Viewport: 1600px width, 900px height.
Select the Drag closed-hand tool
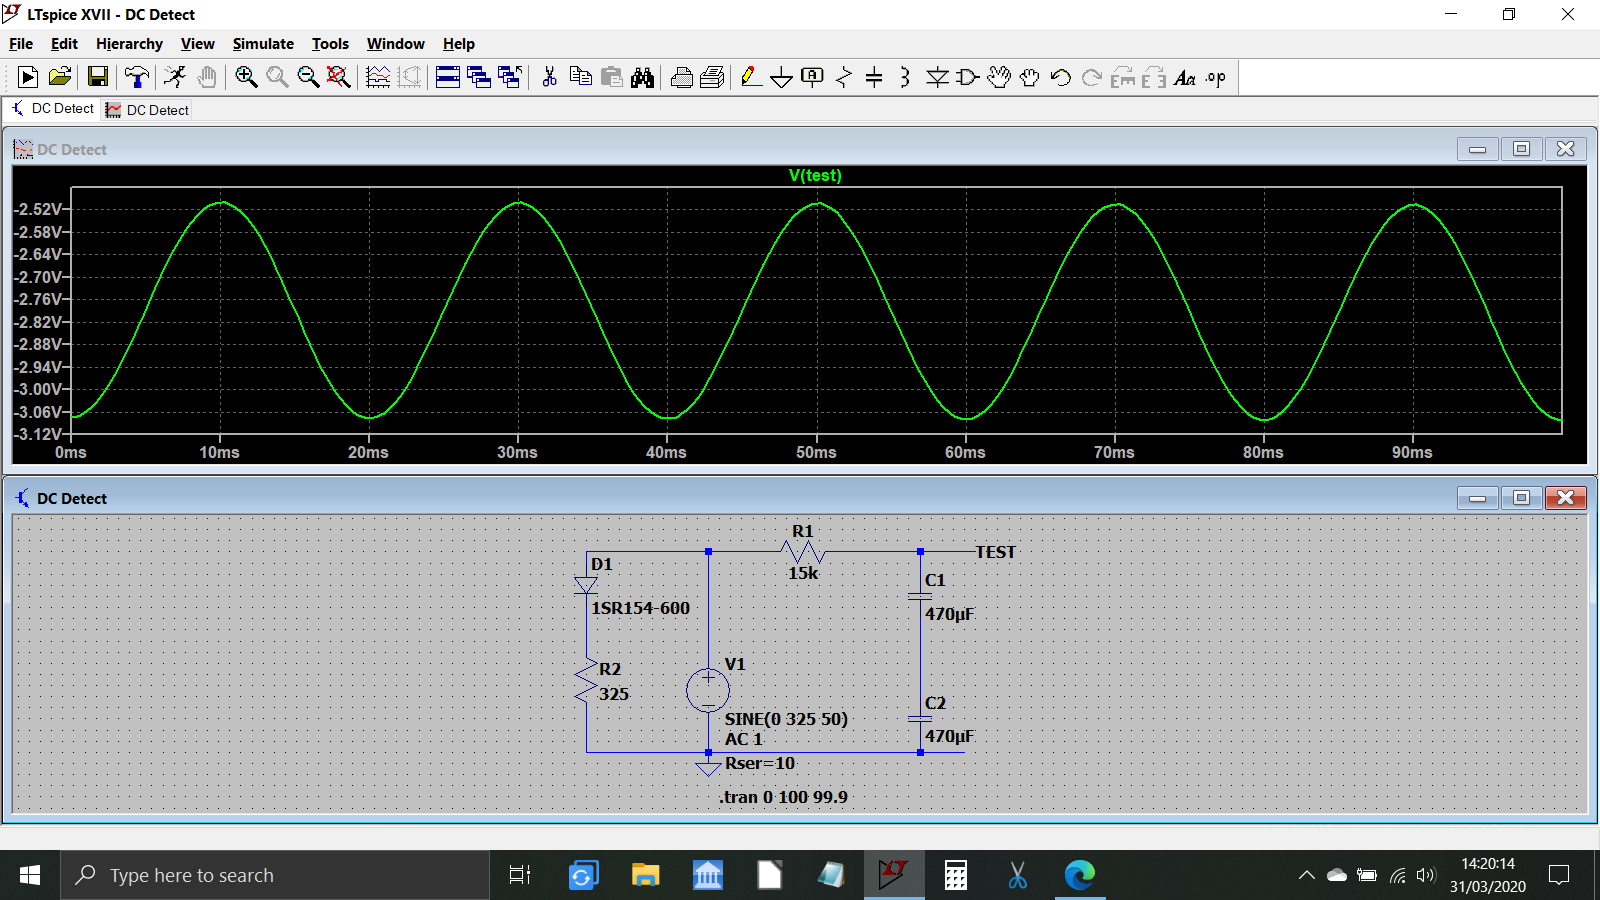click(x=1030, y=77)
